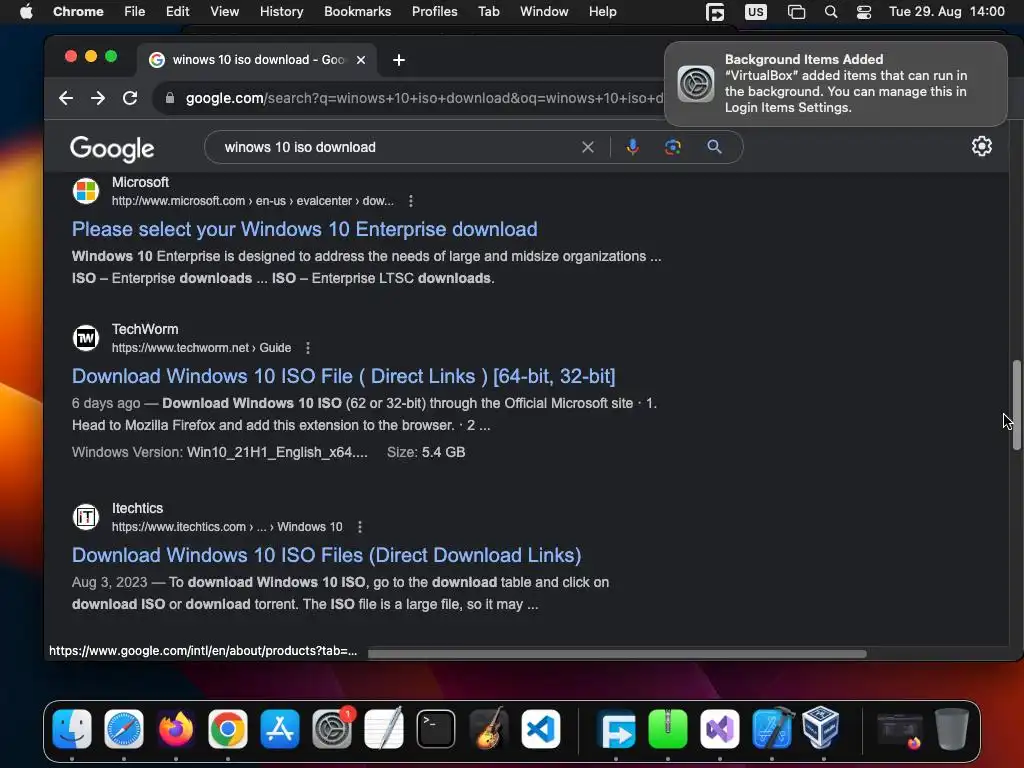The height and width of the screenshot is (768, 1024).
Task: Open the Bookmarks menu
Action: click(358, 12)
